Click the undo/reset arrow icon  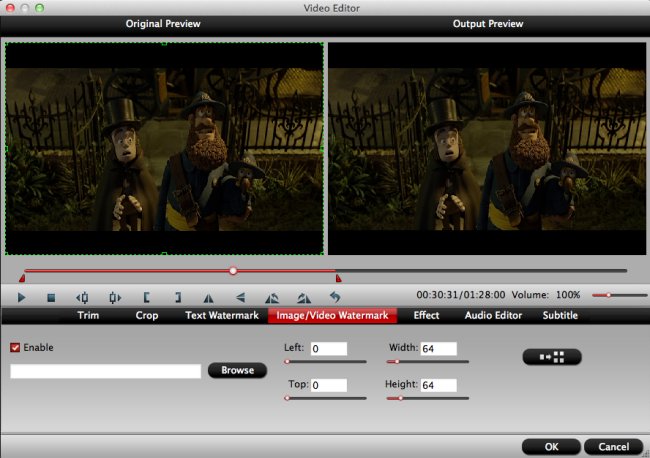coord(335,297)
